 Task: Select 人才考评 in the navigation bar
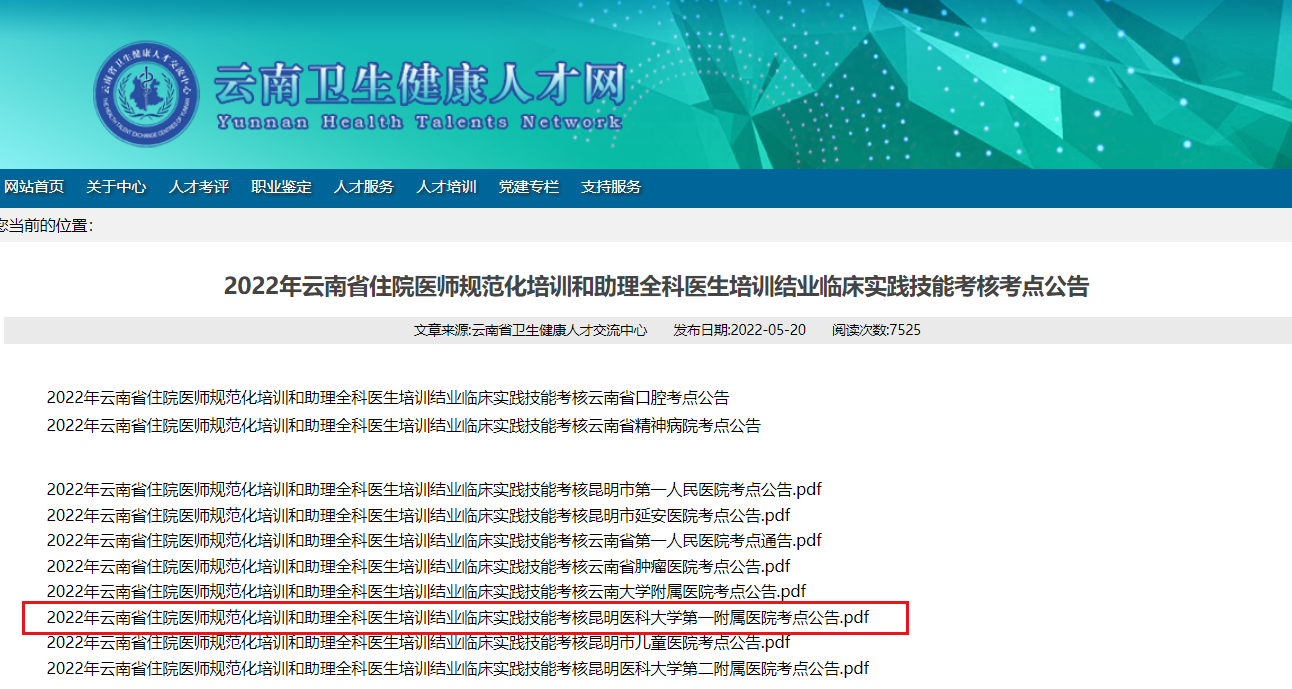(x=199, y=187)
